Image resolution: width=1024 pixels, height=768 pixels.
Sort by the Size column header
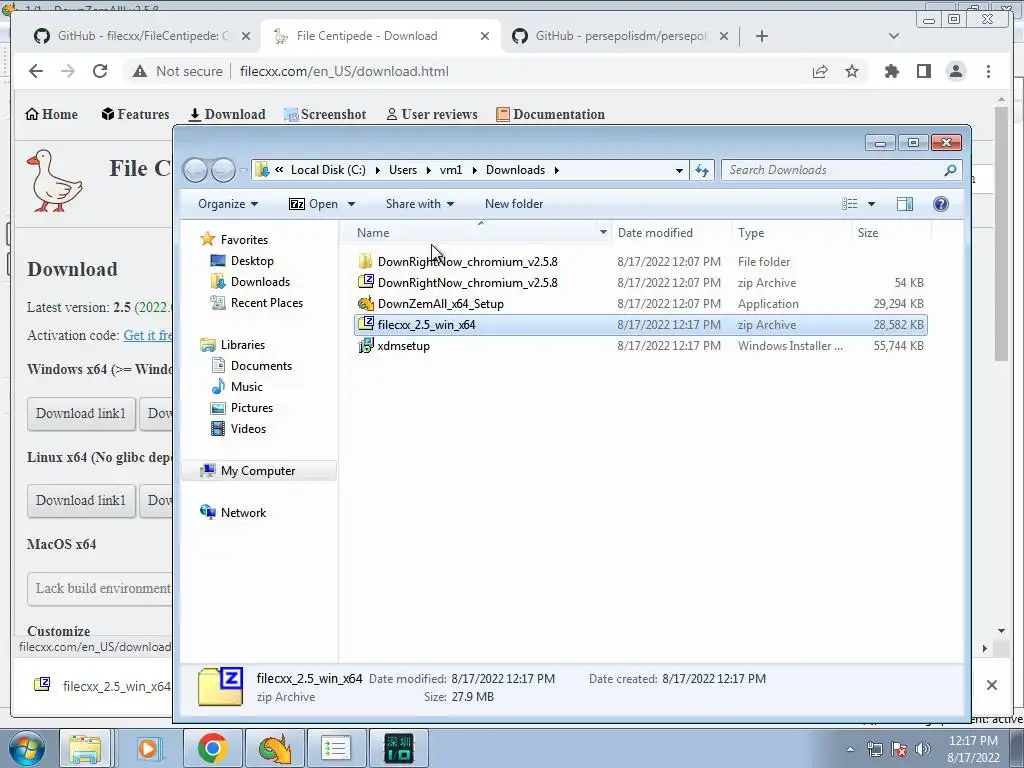pyautogui.click(x=868, y=232)
